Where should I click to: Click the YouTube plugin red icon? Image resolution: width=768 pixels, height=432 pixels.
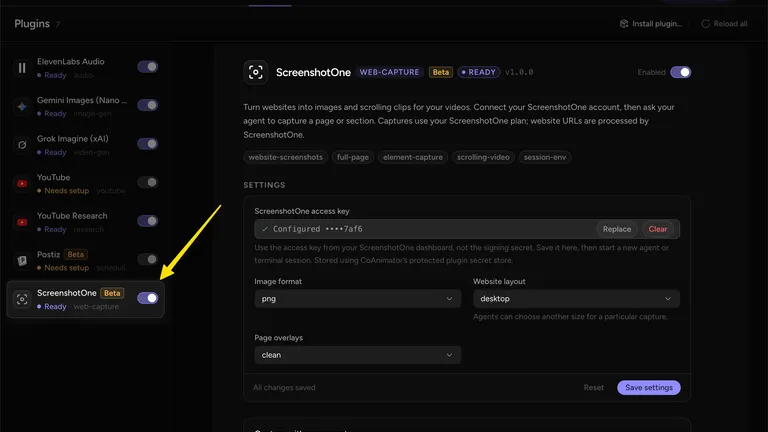tap(22, 184)
